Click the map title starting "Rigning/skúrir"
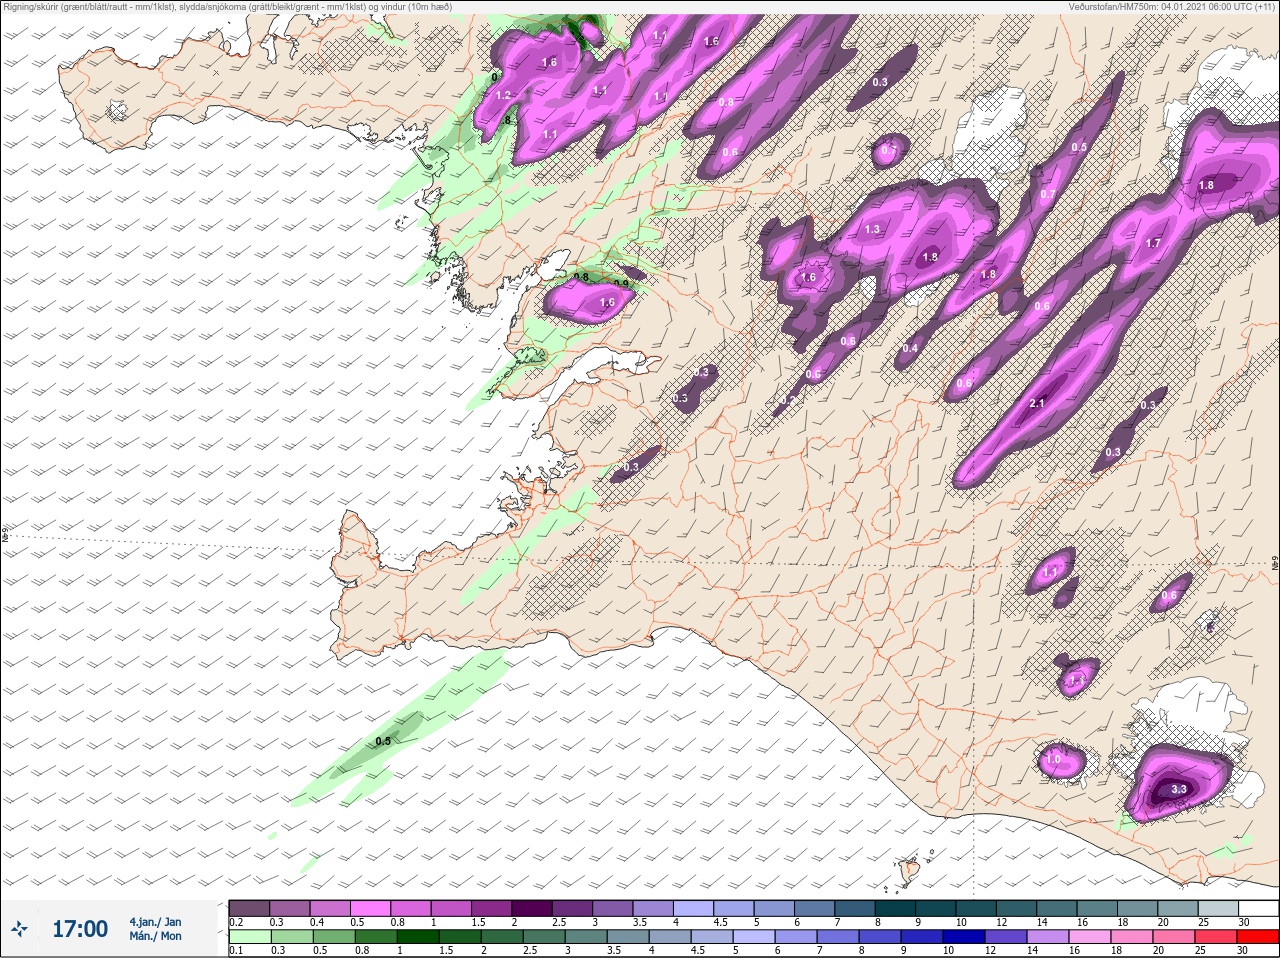Viewport: 1280px width, 958px height. (x=227, y=6)
